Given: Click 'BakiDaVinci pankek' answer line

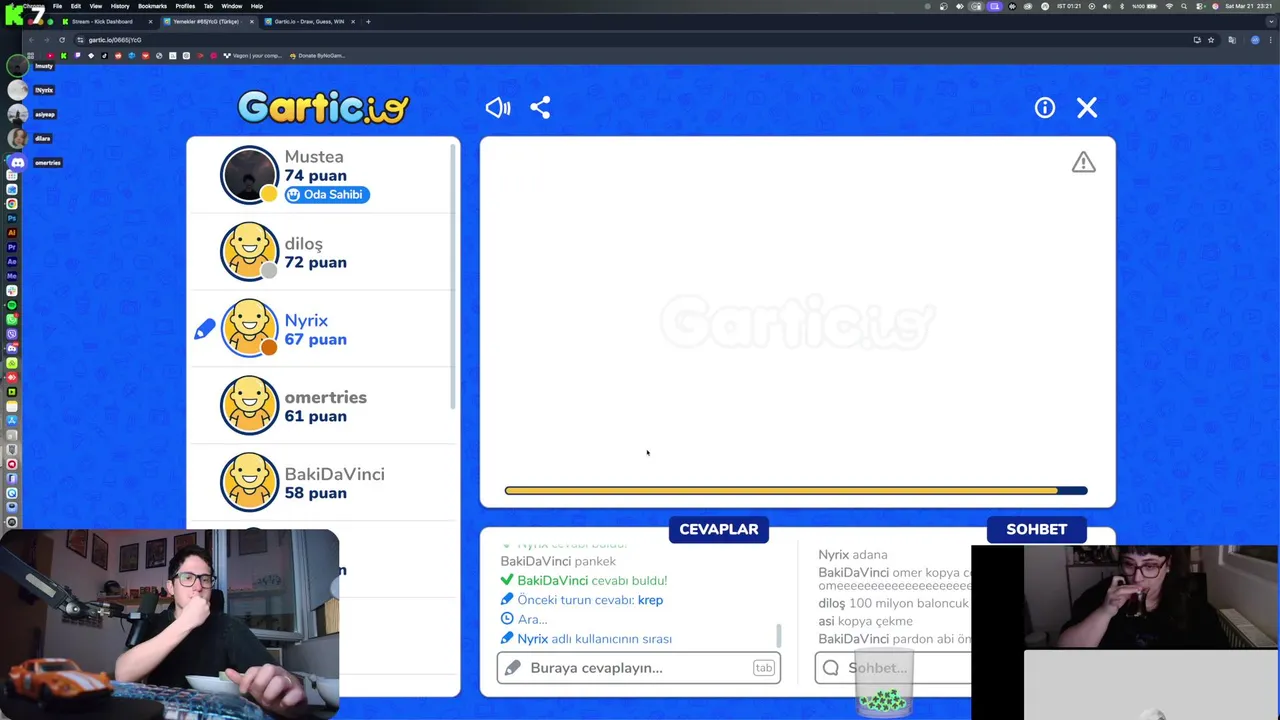Looking at the screenshot, I should [x=558, y=562].
